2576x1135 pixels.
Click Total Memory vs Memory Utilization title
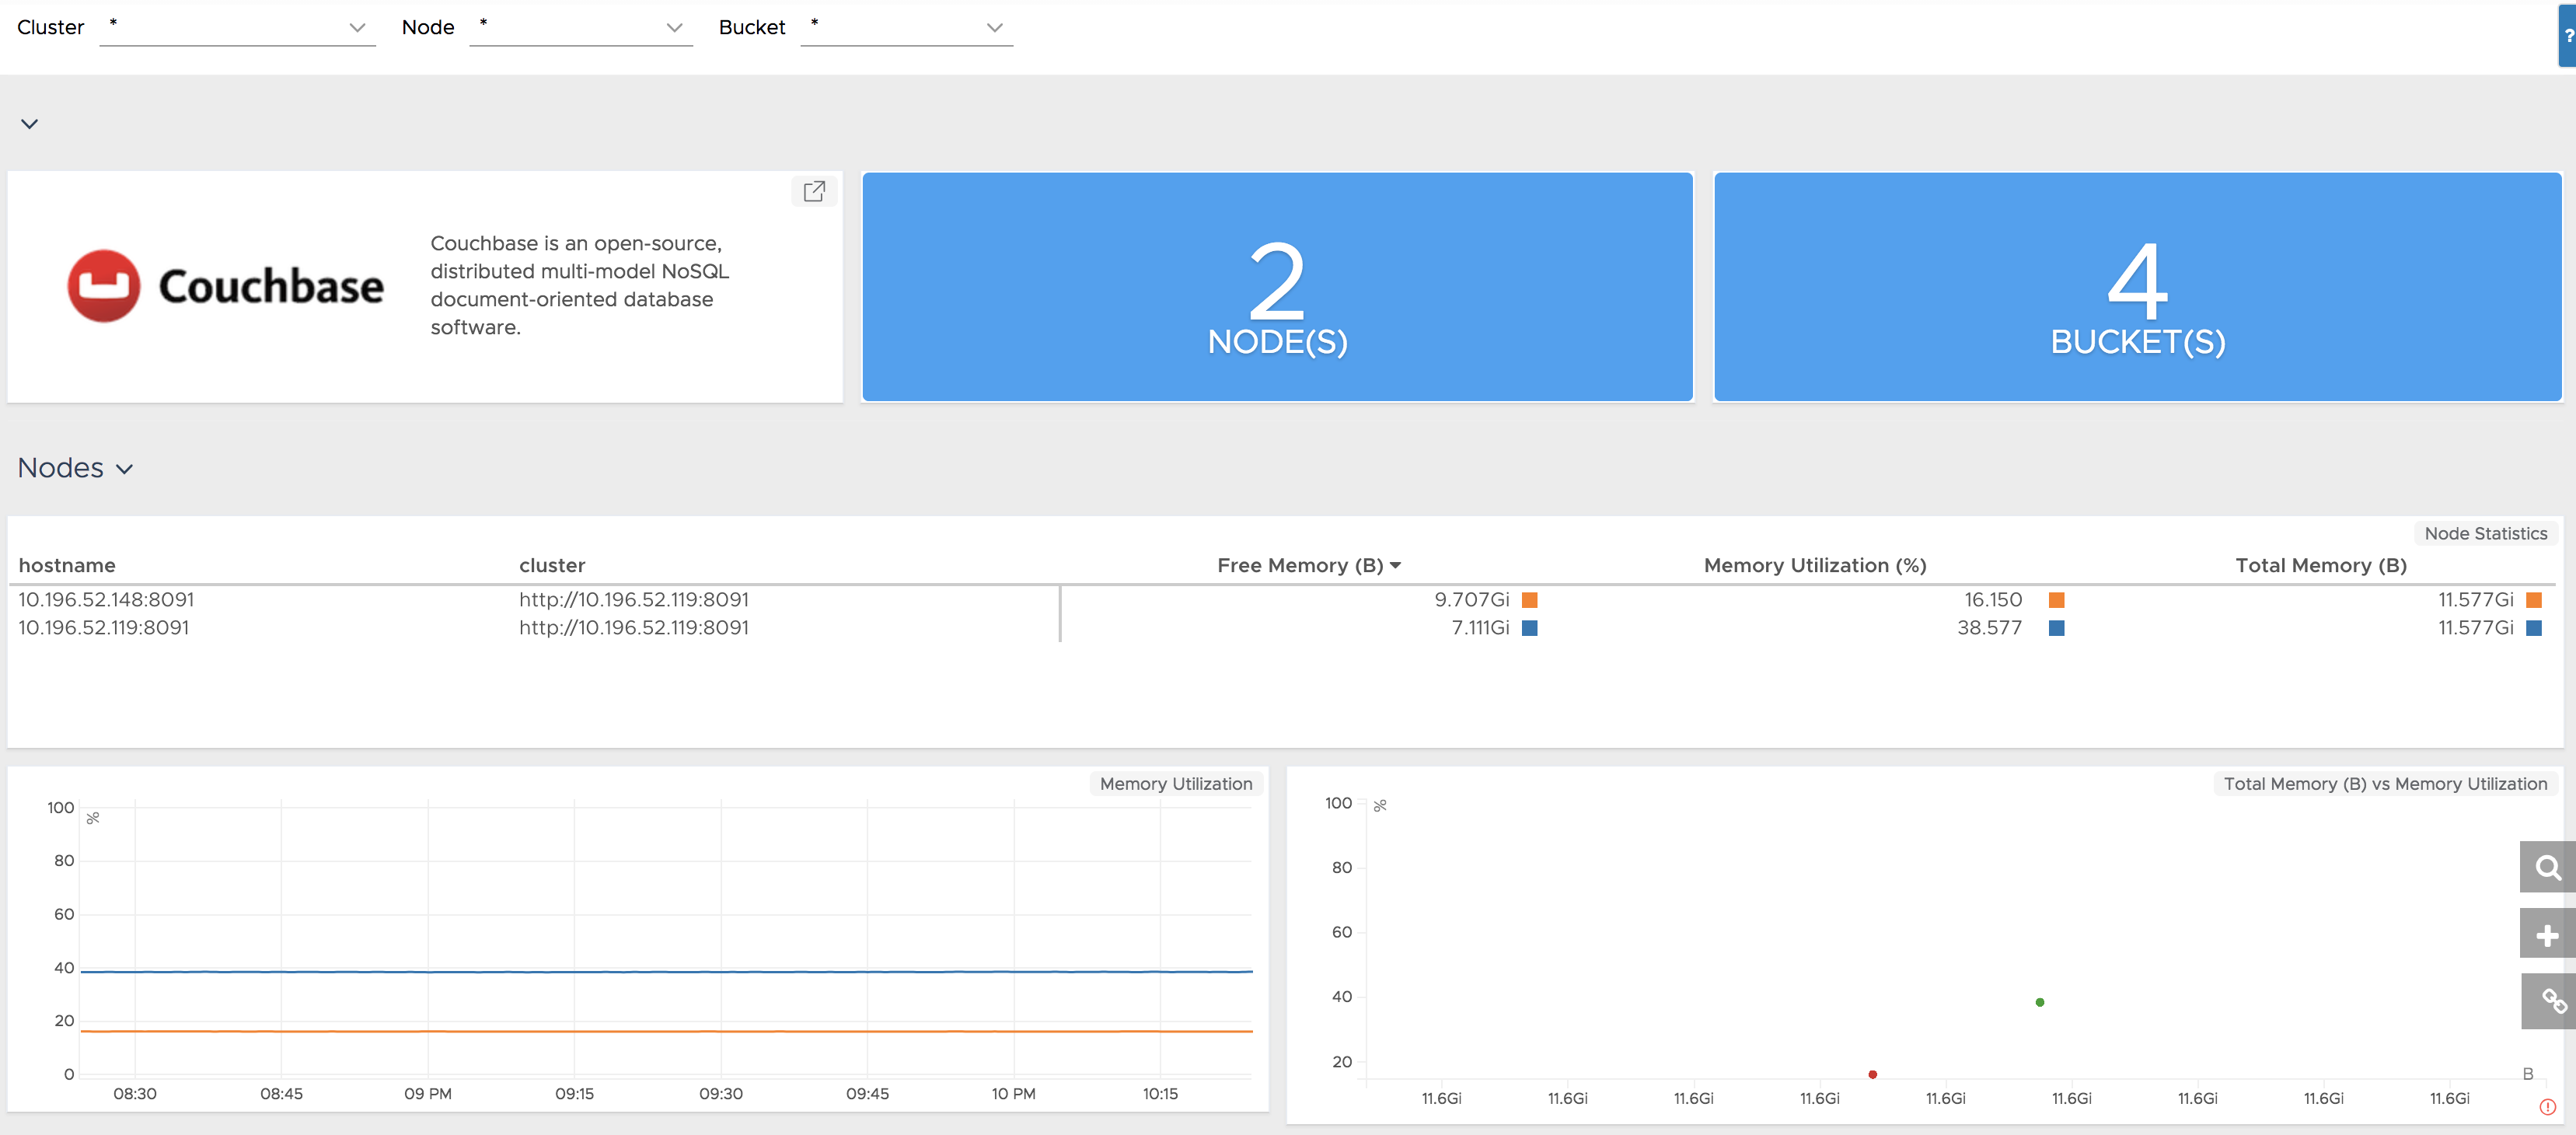2385,784
